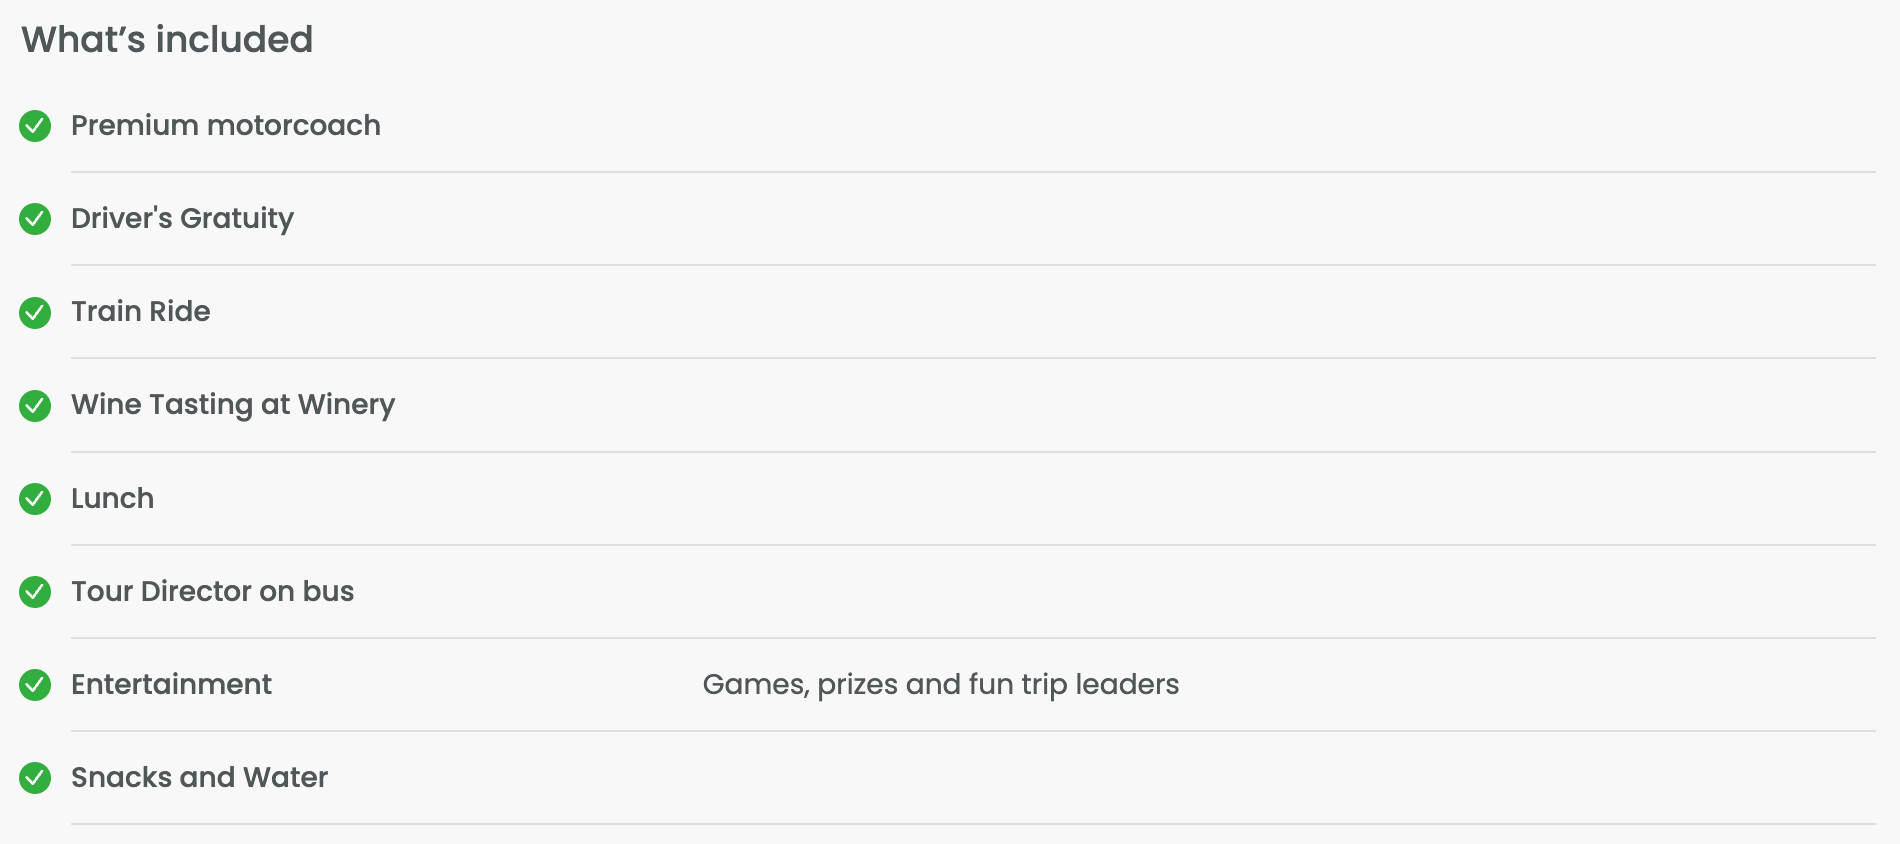Click the green checkmark beside Premium motorcoach

(x=35, y=126)
